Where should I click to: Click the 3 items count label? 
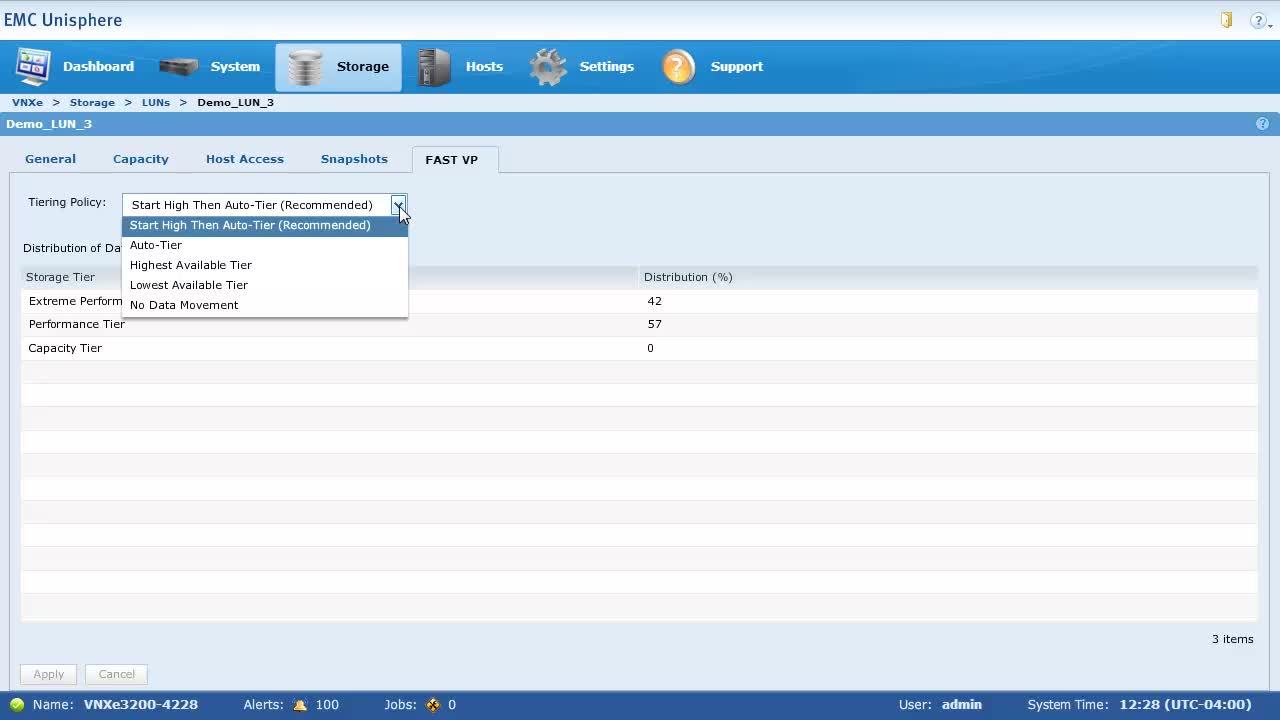1233,639
